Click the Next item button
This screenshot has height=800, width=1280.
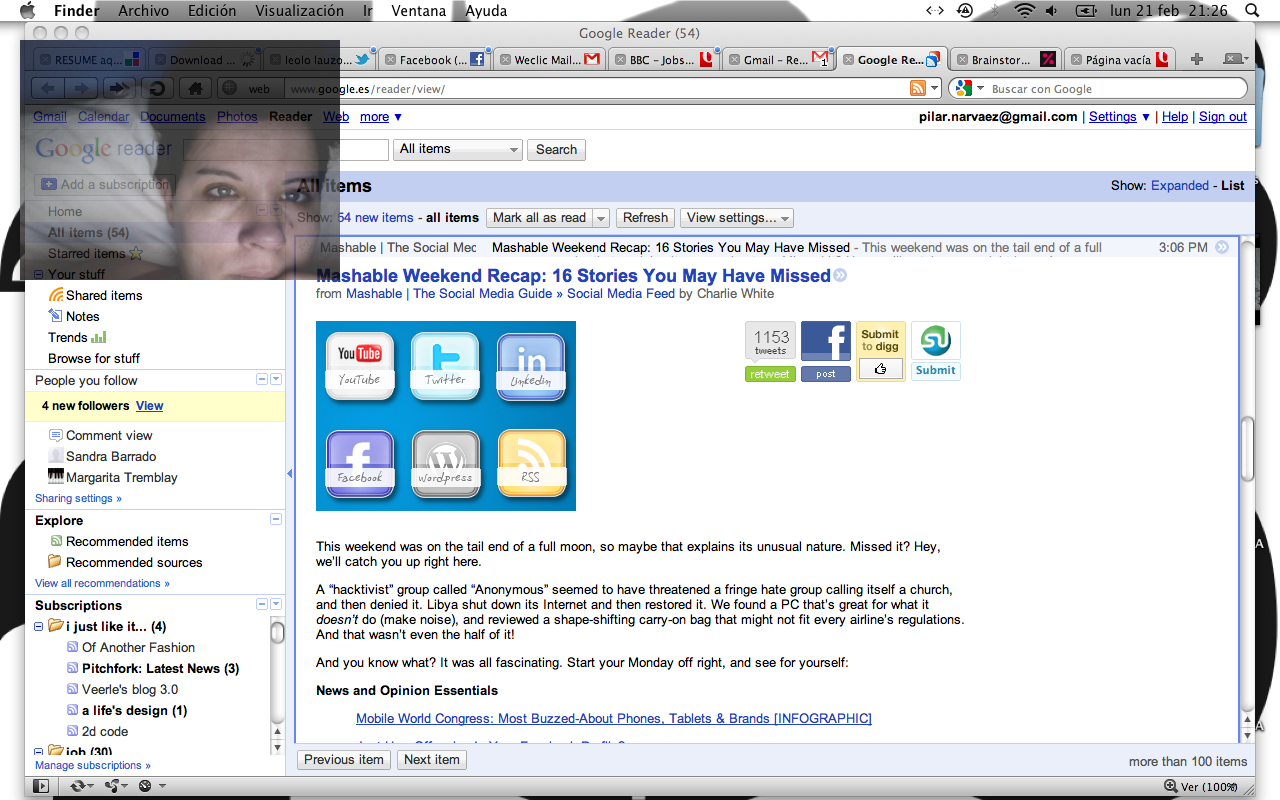(x=431, y=760)
